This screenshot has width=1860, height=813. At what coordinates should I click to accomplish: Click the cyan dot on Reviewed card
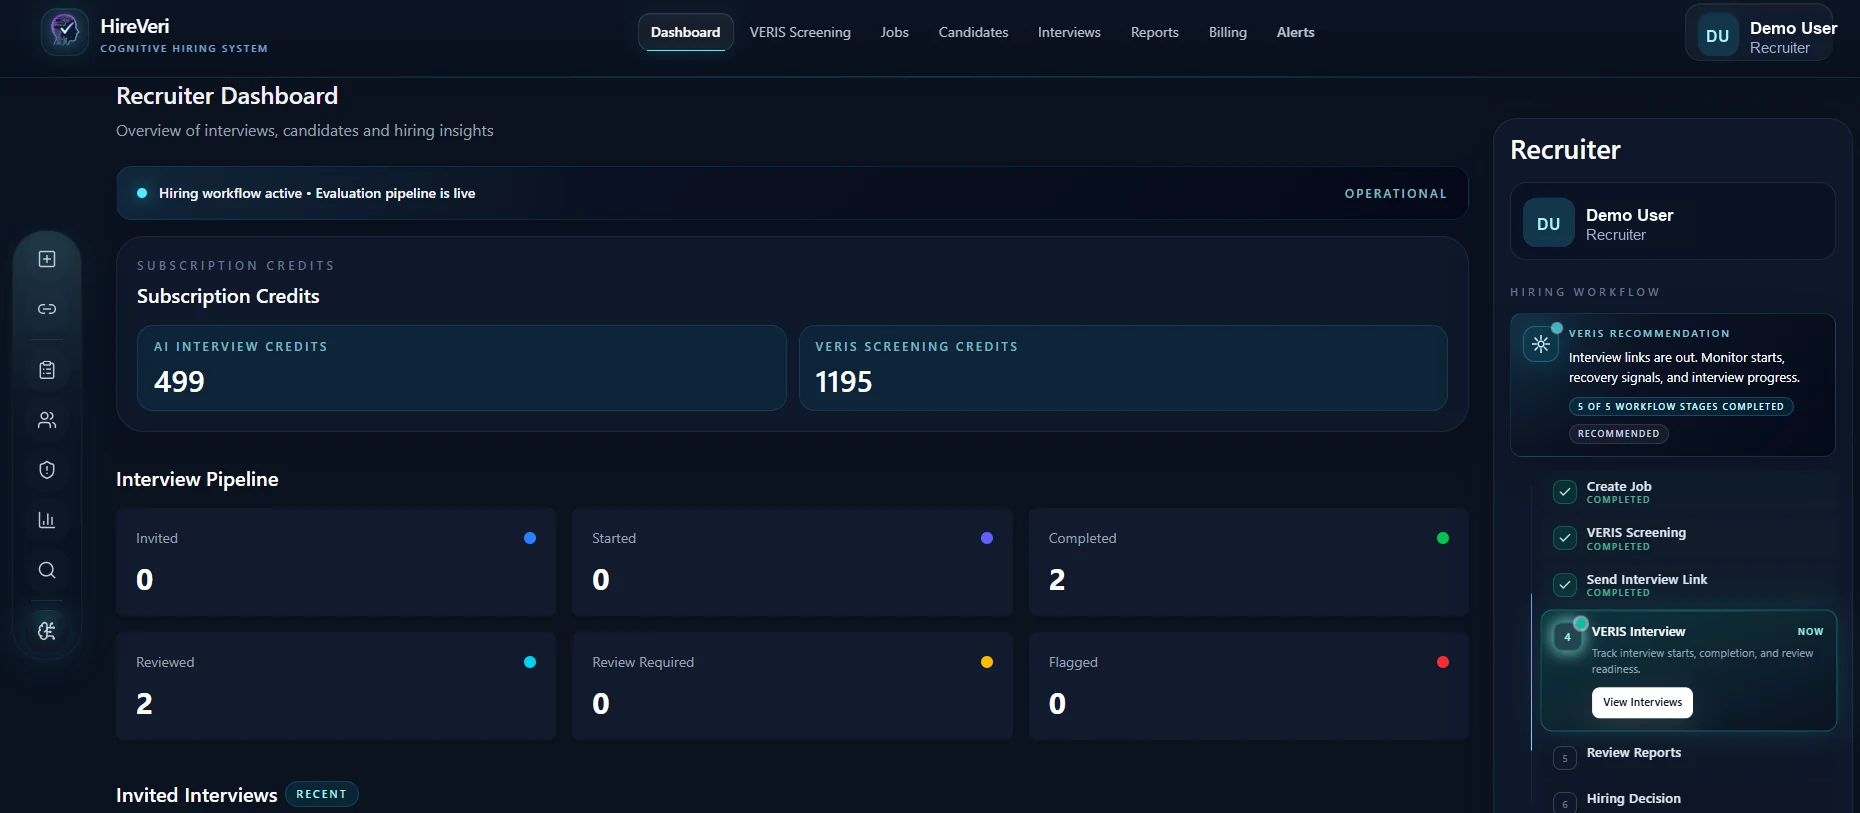click(x=530, y=662)
